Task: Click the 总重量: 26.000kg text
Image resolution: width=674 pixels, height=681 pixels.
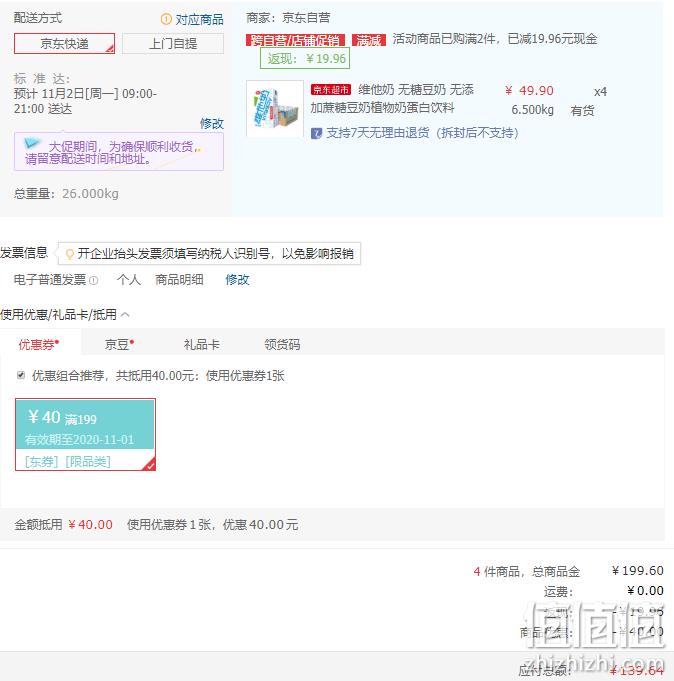Action: 66,193
